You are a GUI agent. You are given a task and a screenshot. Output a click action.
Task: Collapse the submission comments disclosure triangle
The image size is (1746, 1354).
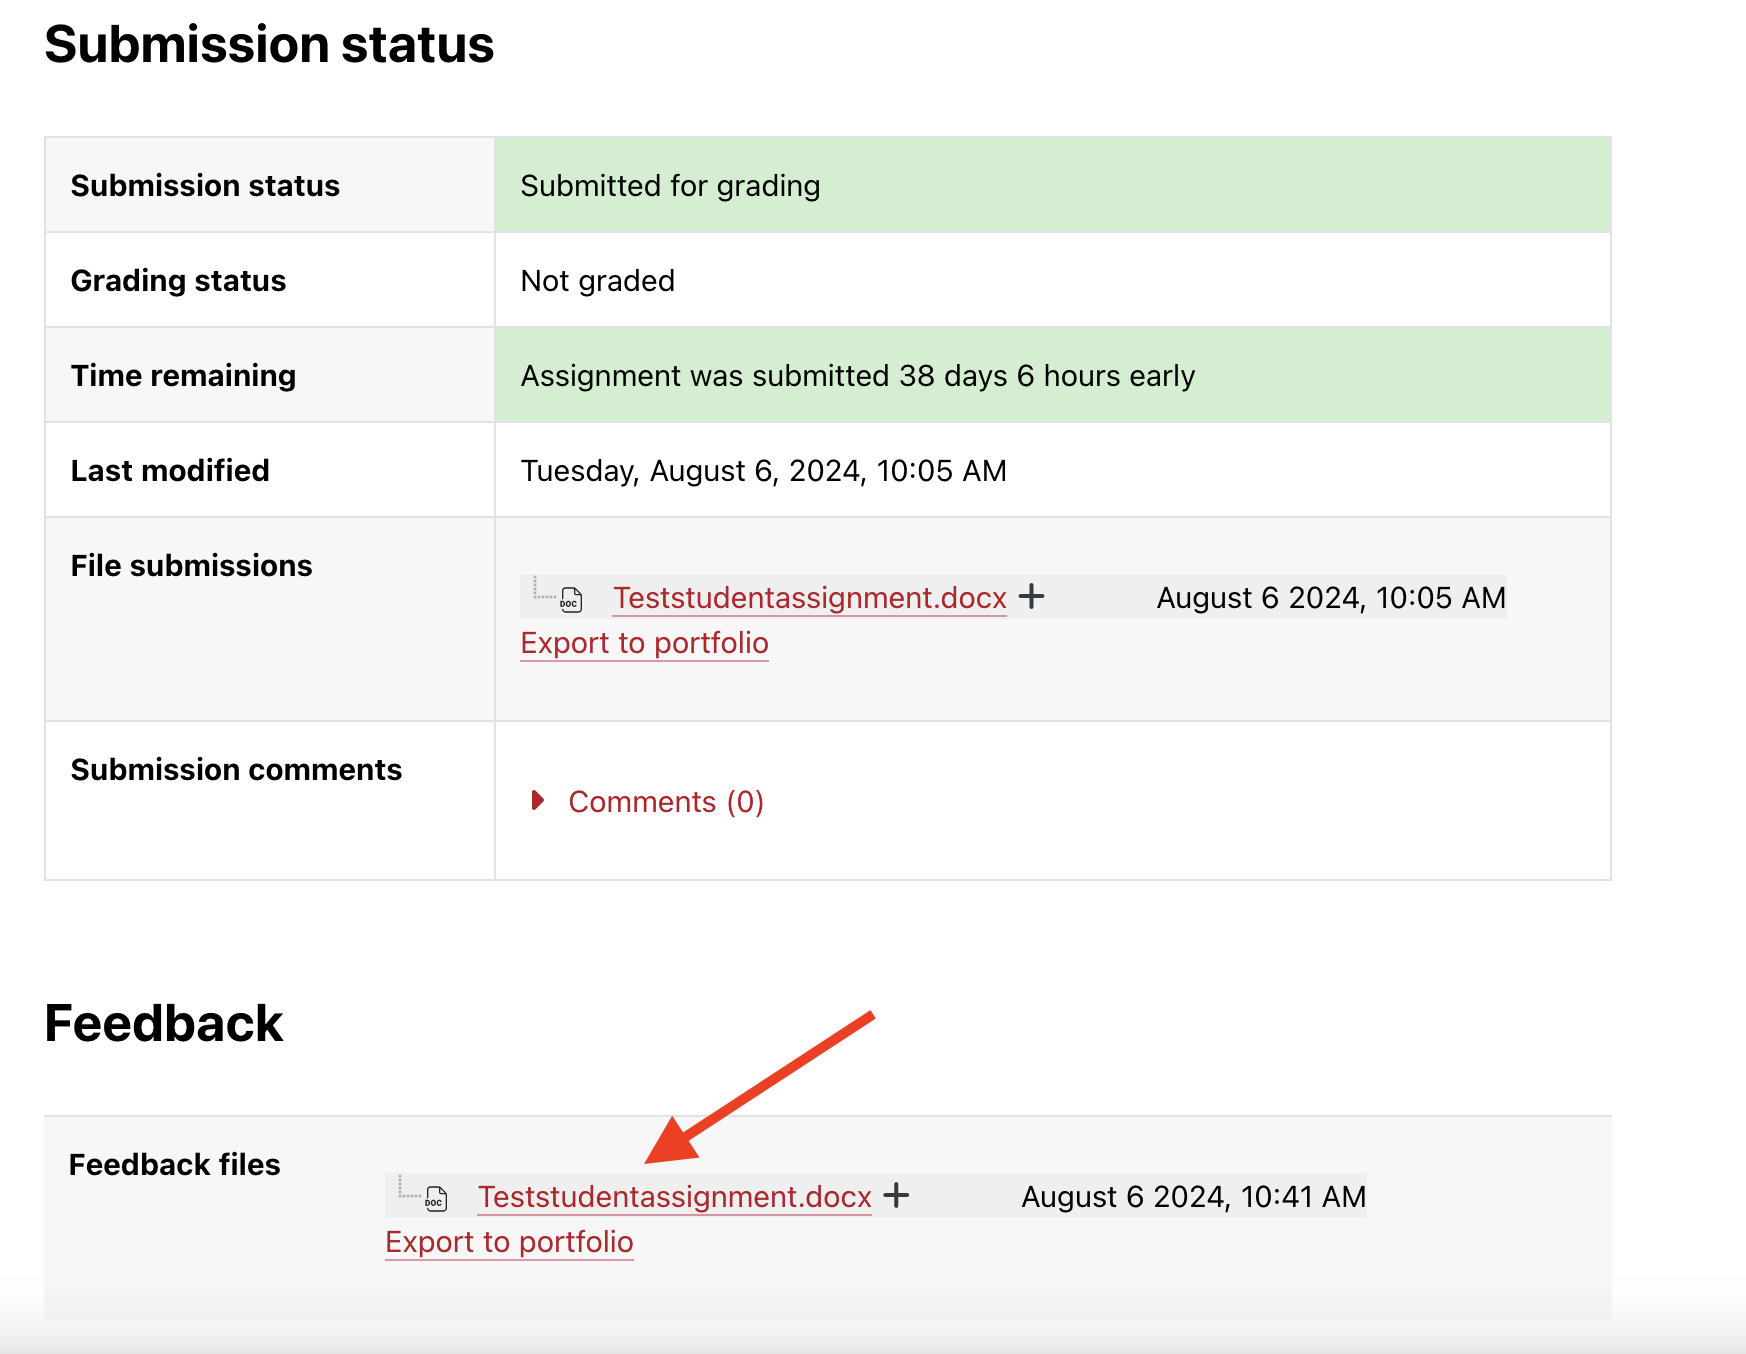click(539, 800)
